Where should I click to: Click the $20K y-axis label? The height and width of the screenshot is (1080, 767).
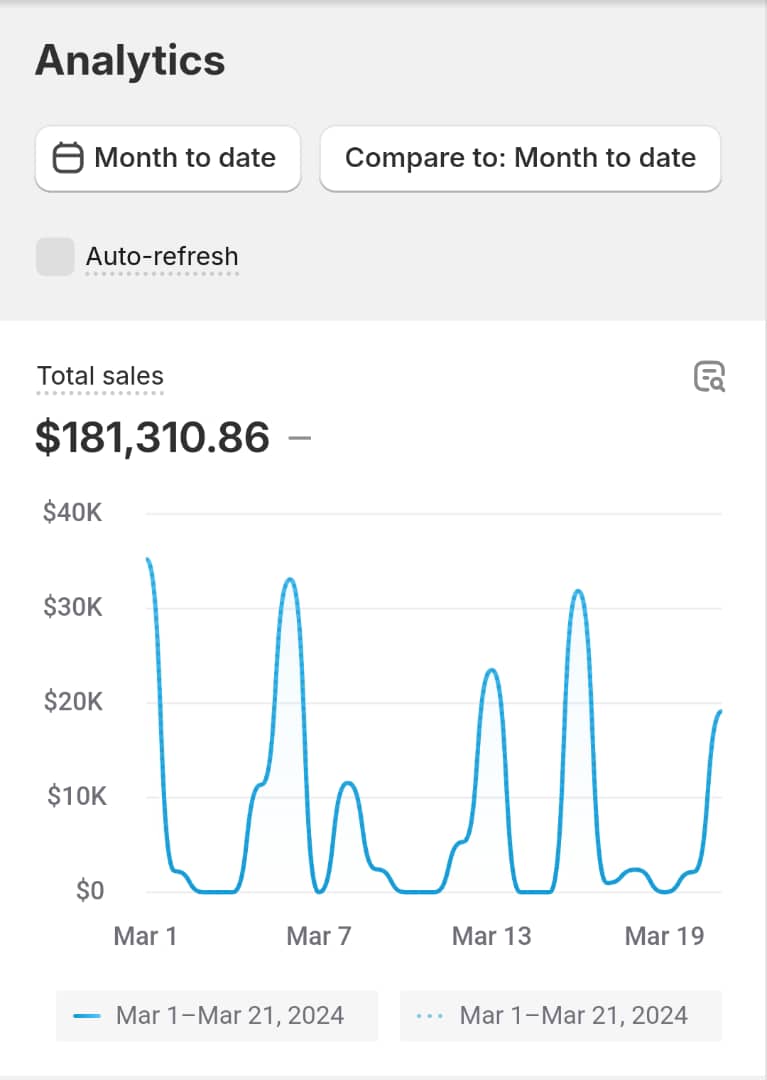click(73, 702)
